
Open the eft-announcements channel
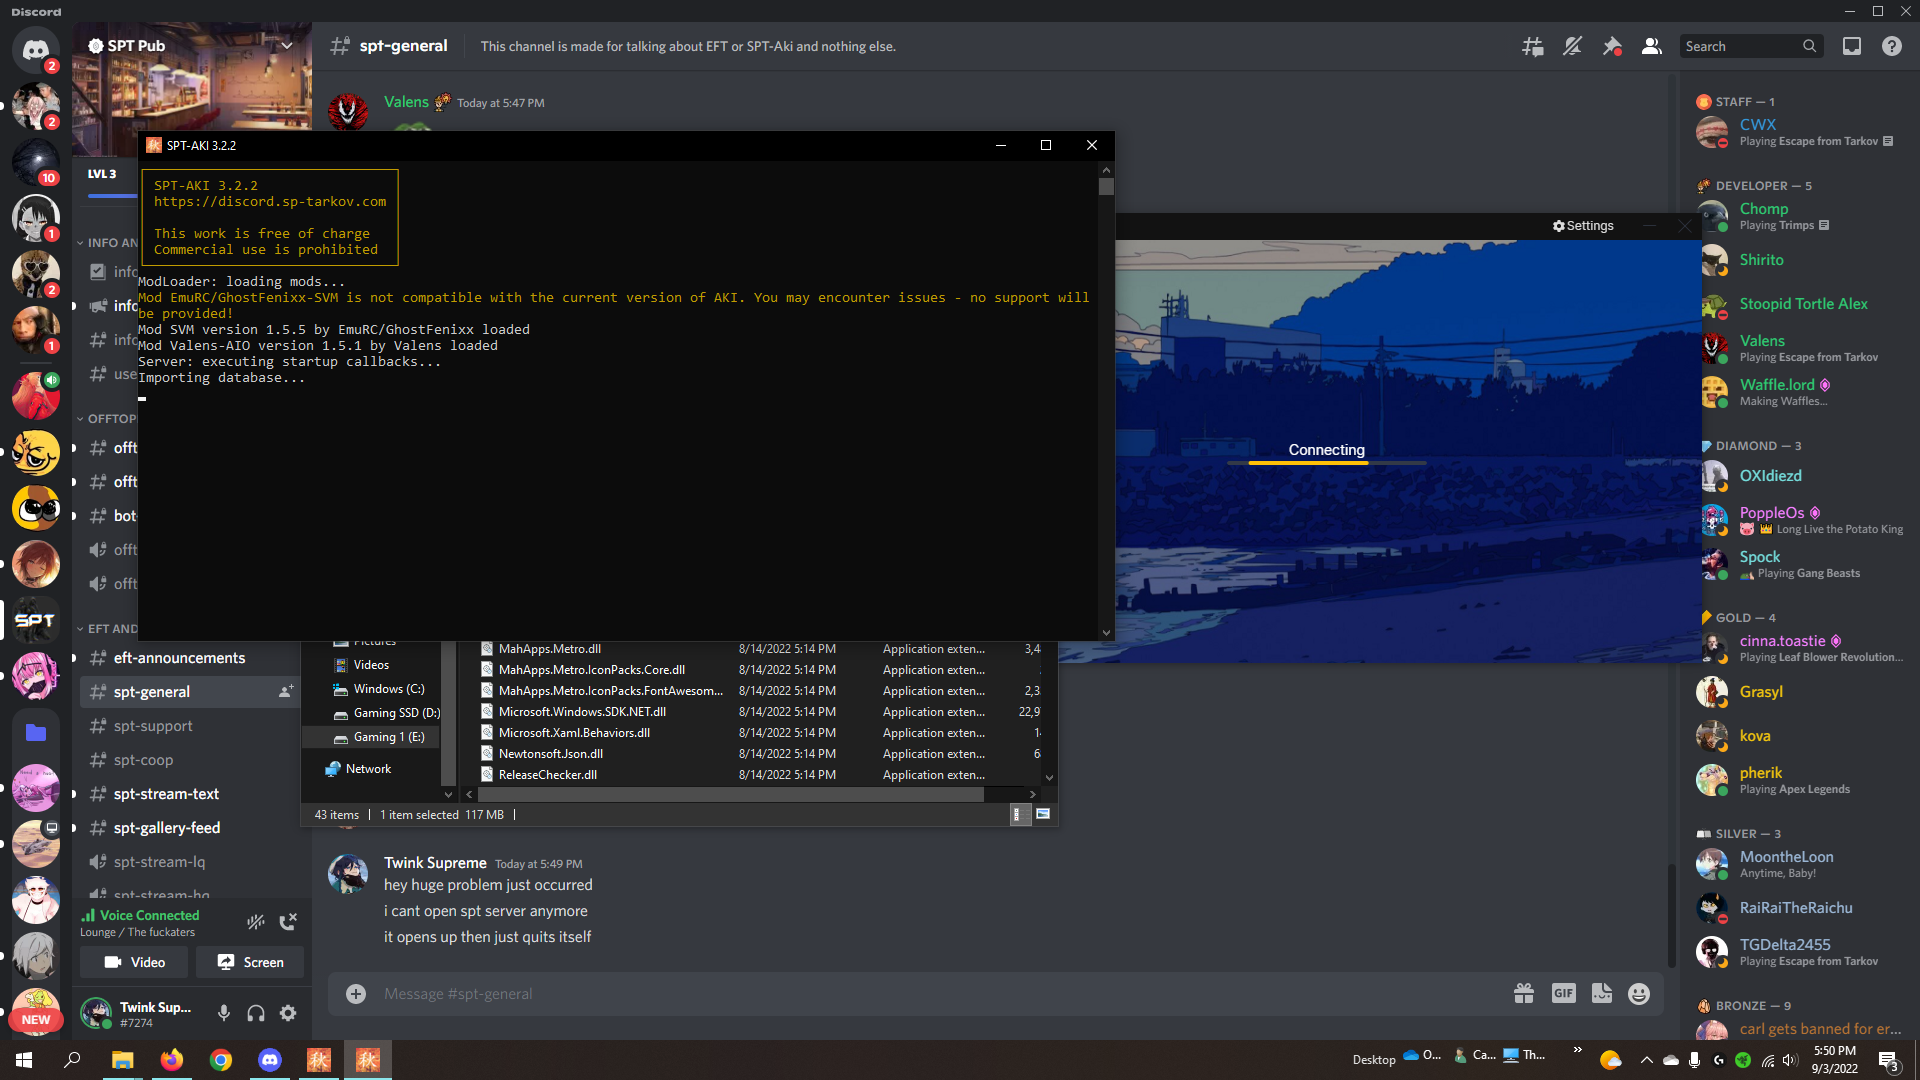coord(179,658)
